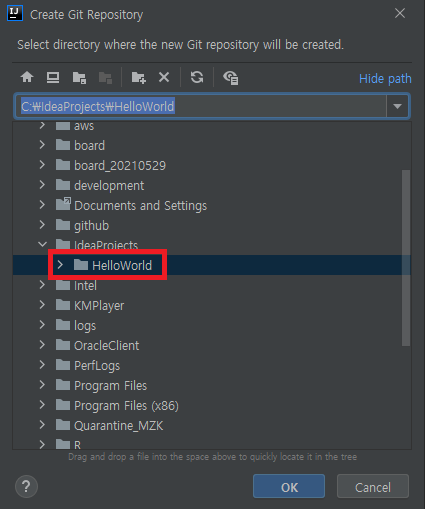The width and height of the screenshot is (425, 509).
Task: Select the development folder row
Action: pos(212,185)
